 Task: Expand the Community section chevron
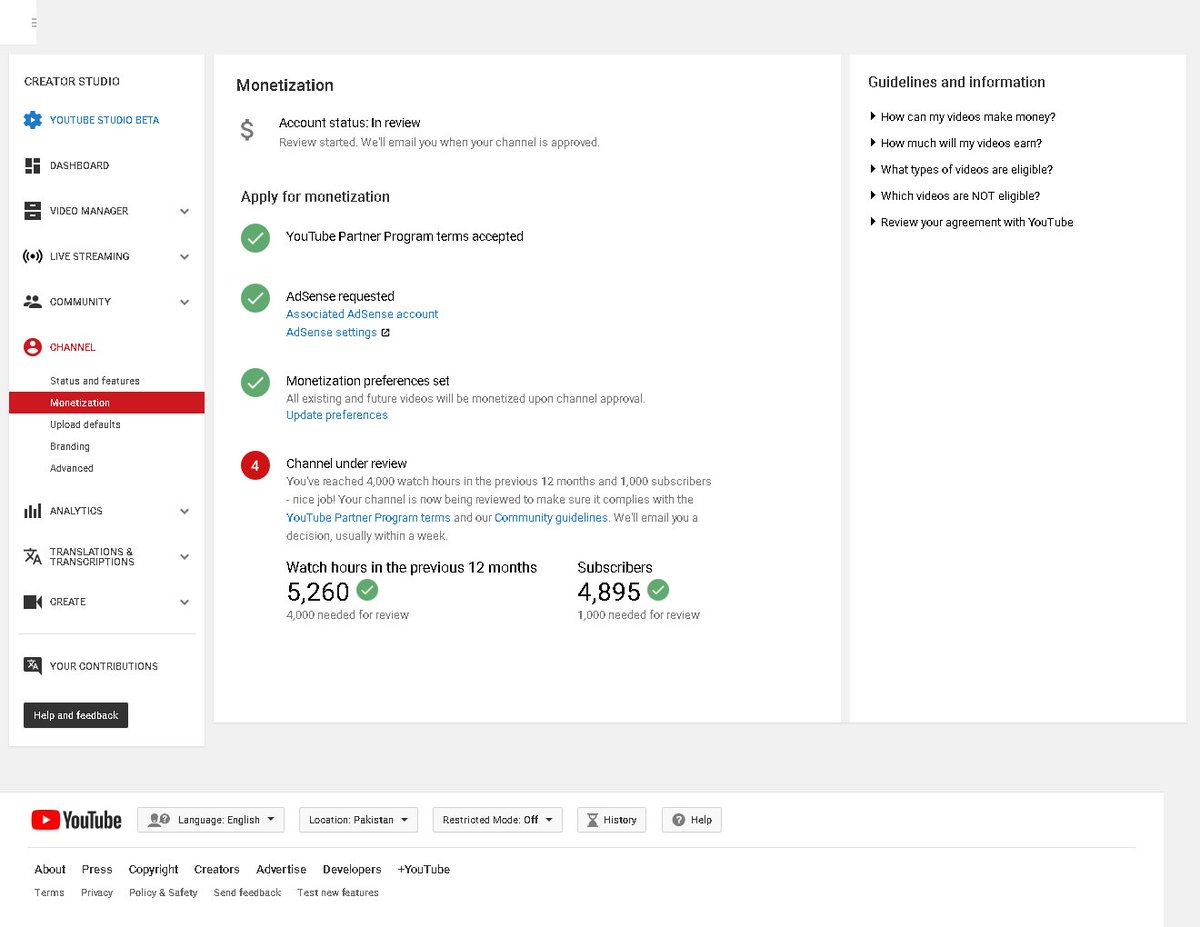184,302
